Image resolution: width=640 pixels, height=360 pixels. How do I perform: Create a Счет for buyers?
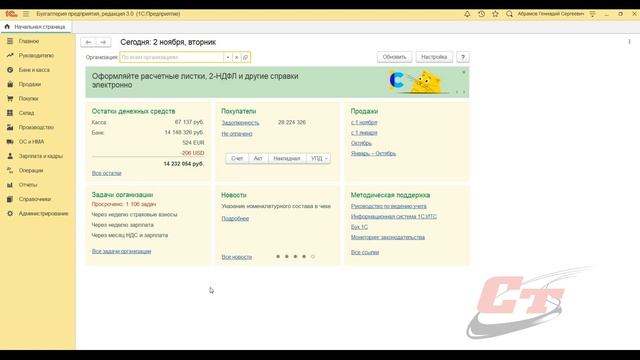(237, 158)
